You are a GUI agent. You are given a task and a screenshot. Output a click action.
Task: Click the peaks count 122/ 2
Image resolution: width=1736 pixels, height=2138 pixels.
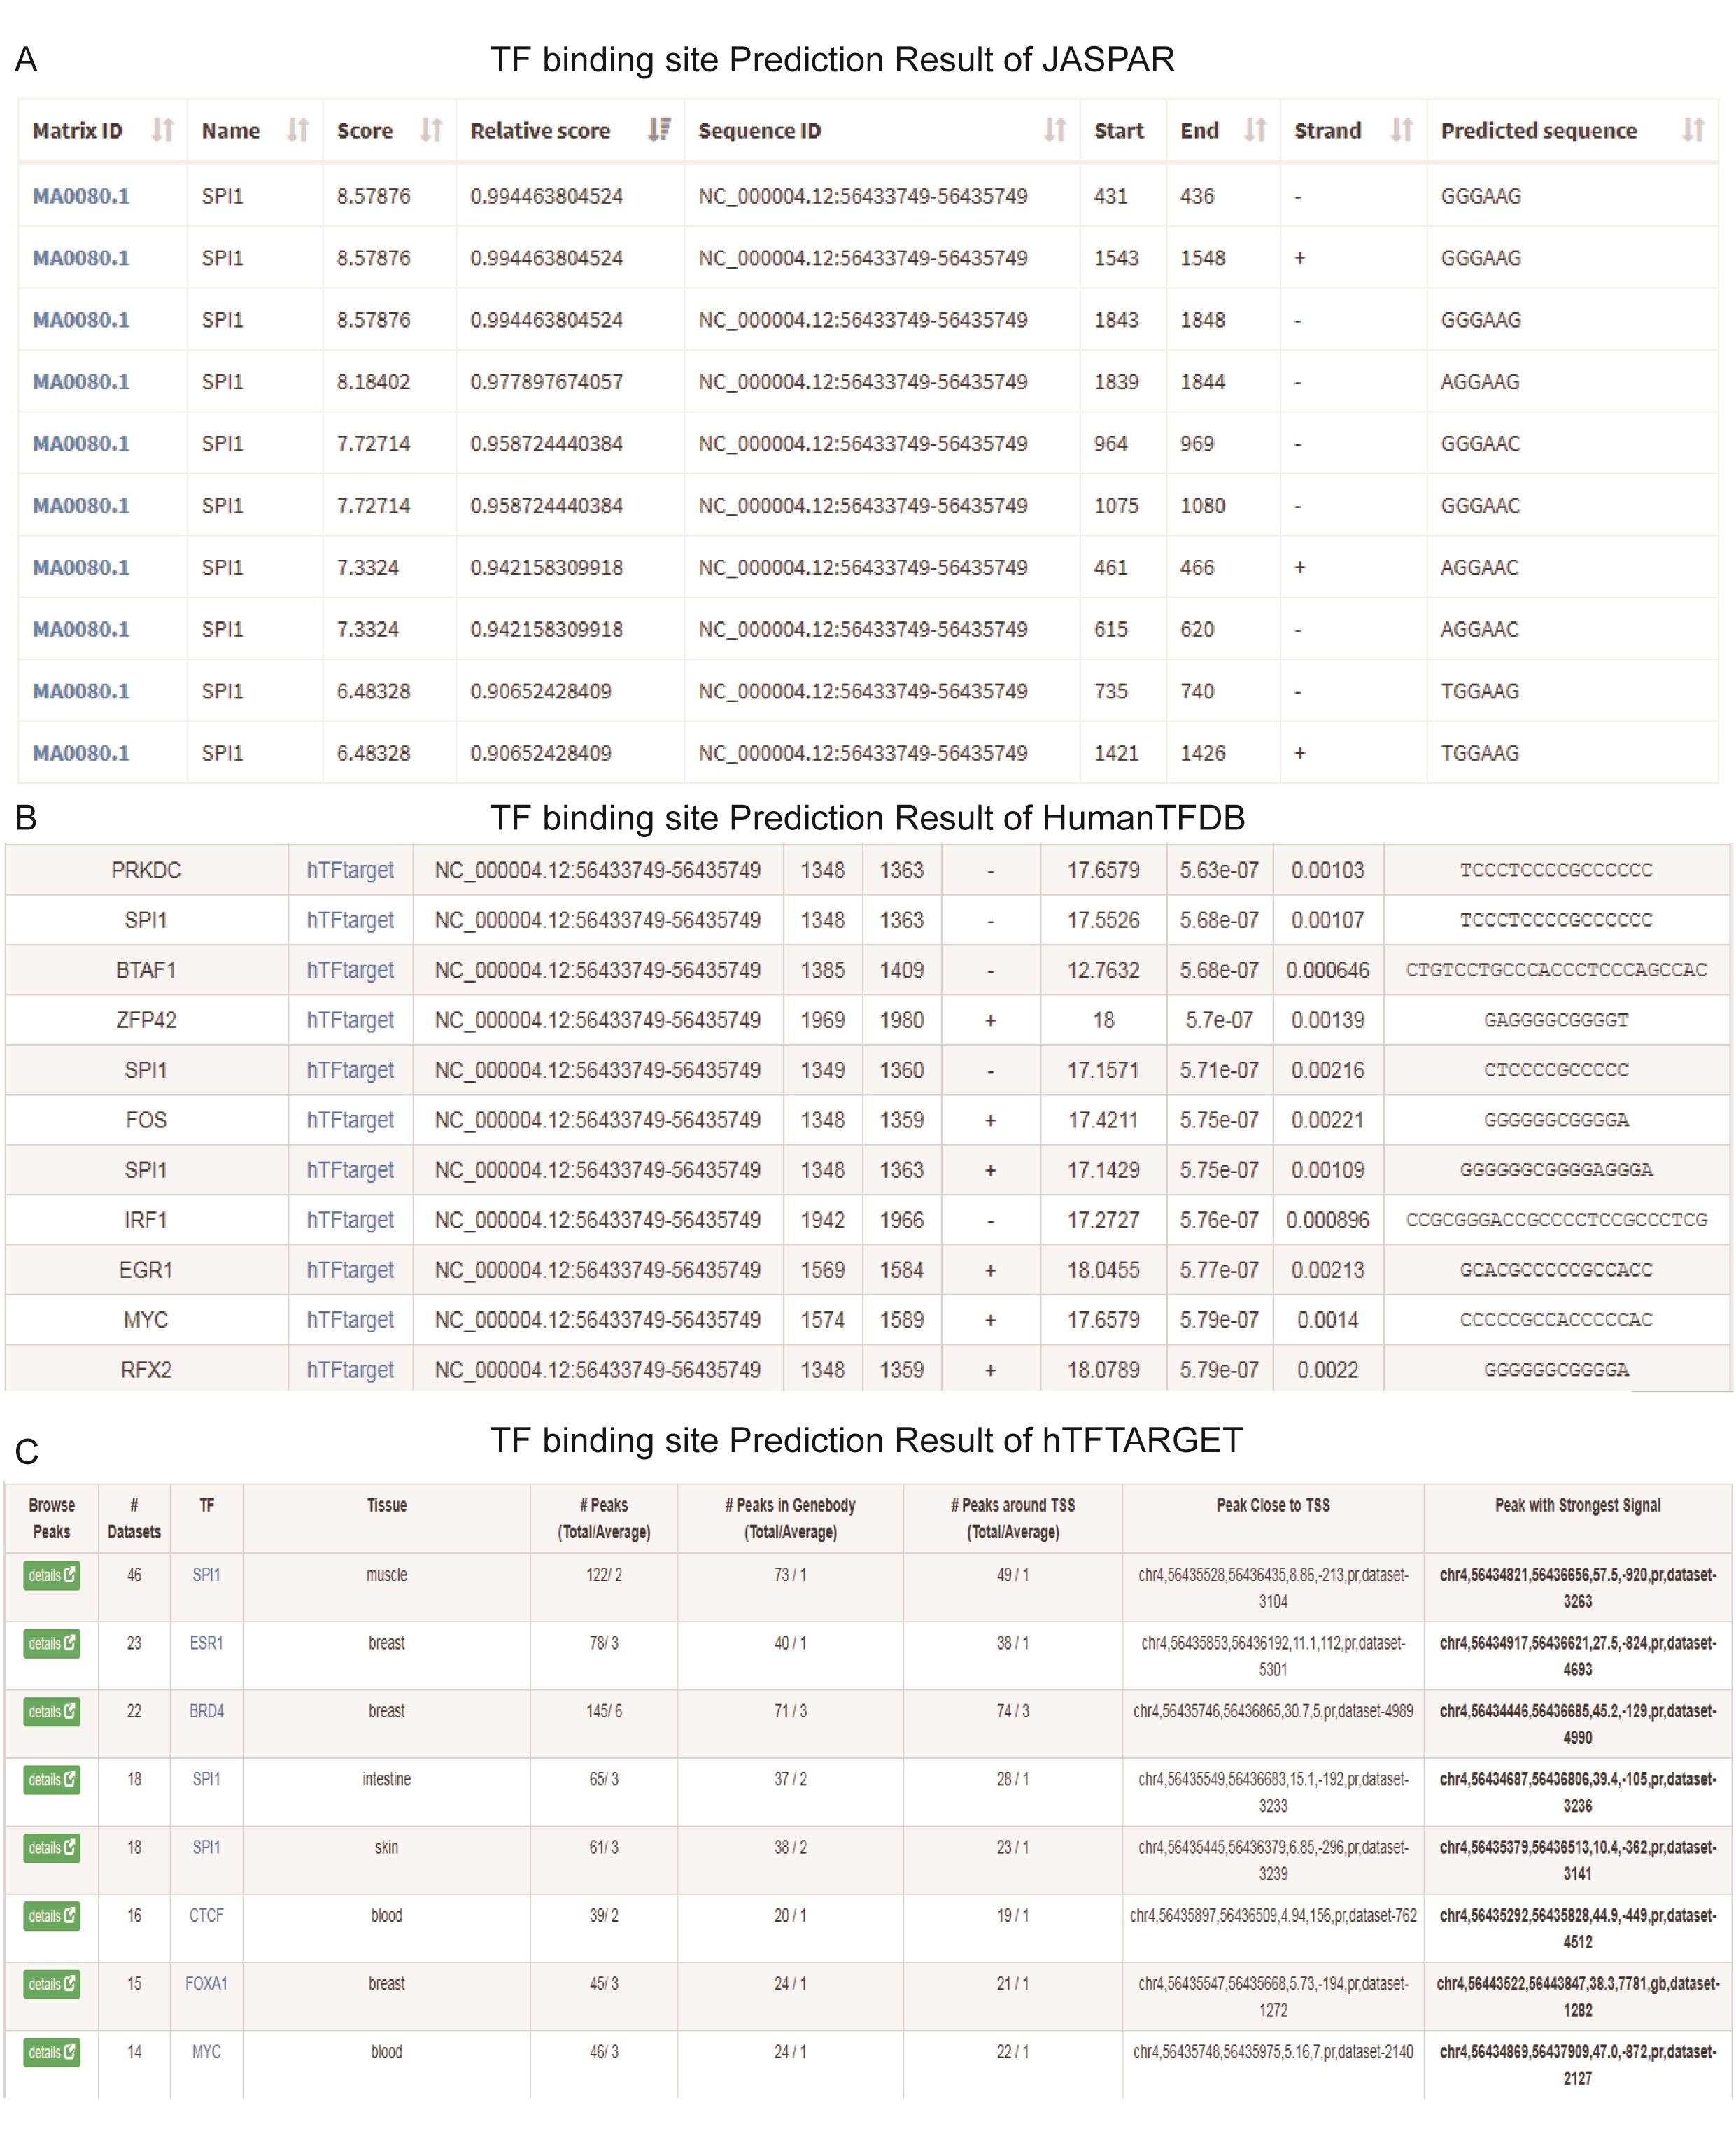(604, 1575)
